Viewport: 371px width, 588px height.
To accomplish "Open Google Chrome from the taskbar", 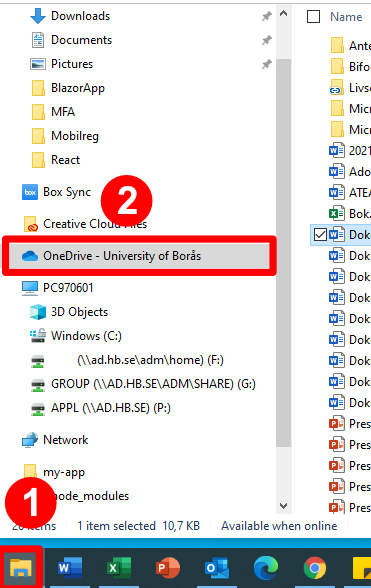I will click(315, 568).
